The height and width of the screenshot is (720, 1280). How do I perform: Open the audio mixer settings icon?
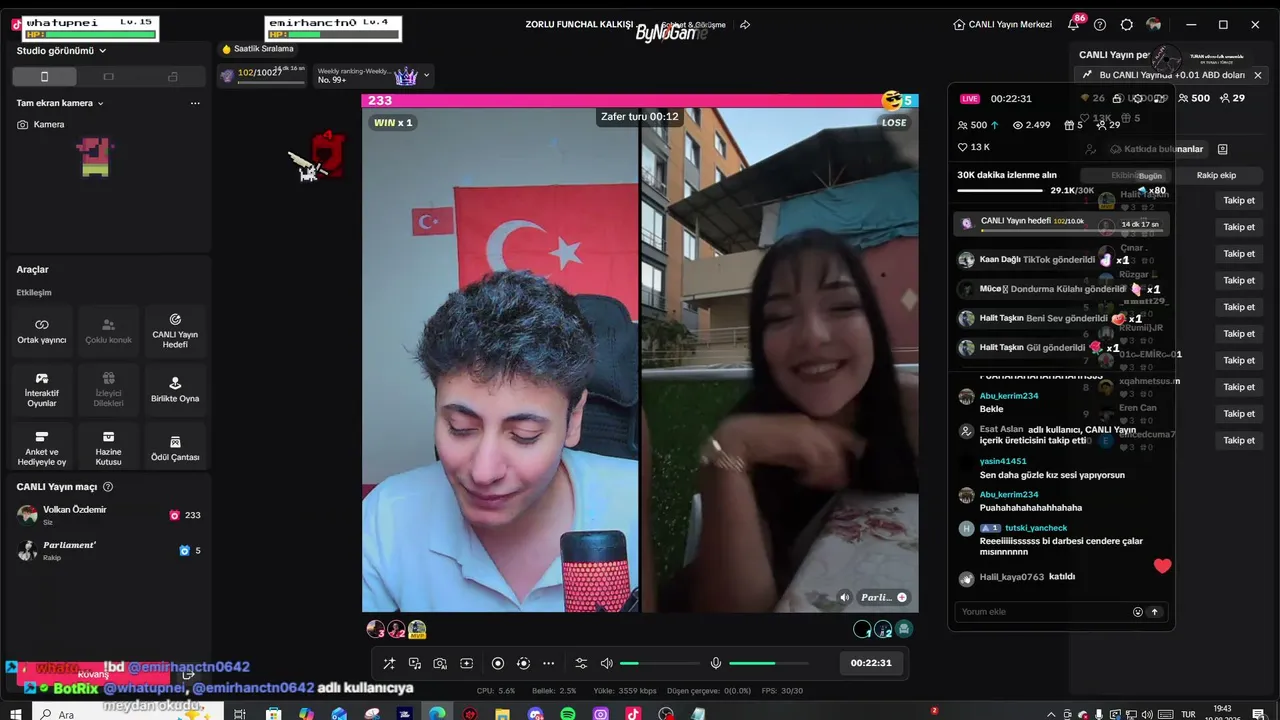pyautogui.click(x=581, y=663)
